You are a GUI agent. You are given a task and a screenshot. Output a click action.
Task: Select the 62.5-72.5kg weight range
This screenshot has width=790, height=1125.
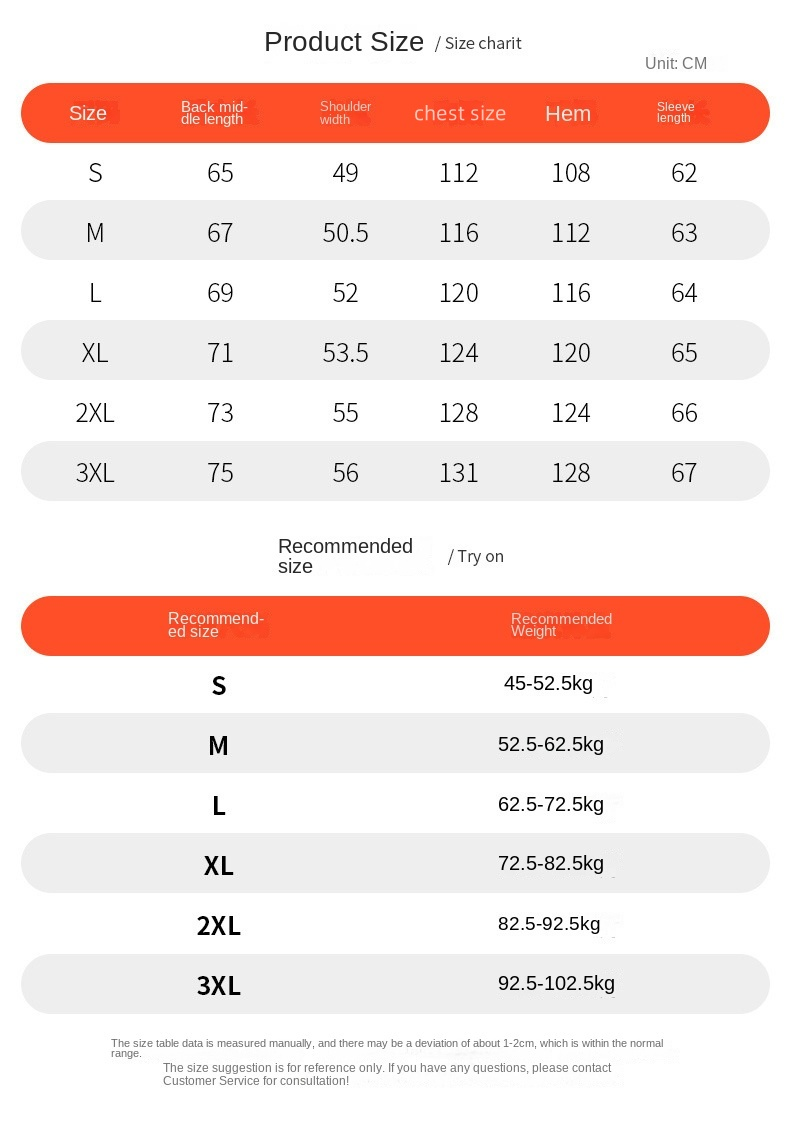551,804
